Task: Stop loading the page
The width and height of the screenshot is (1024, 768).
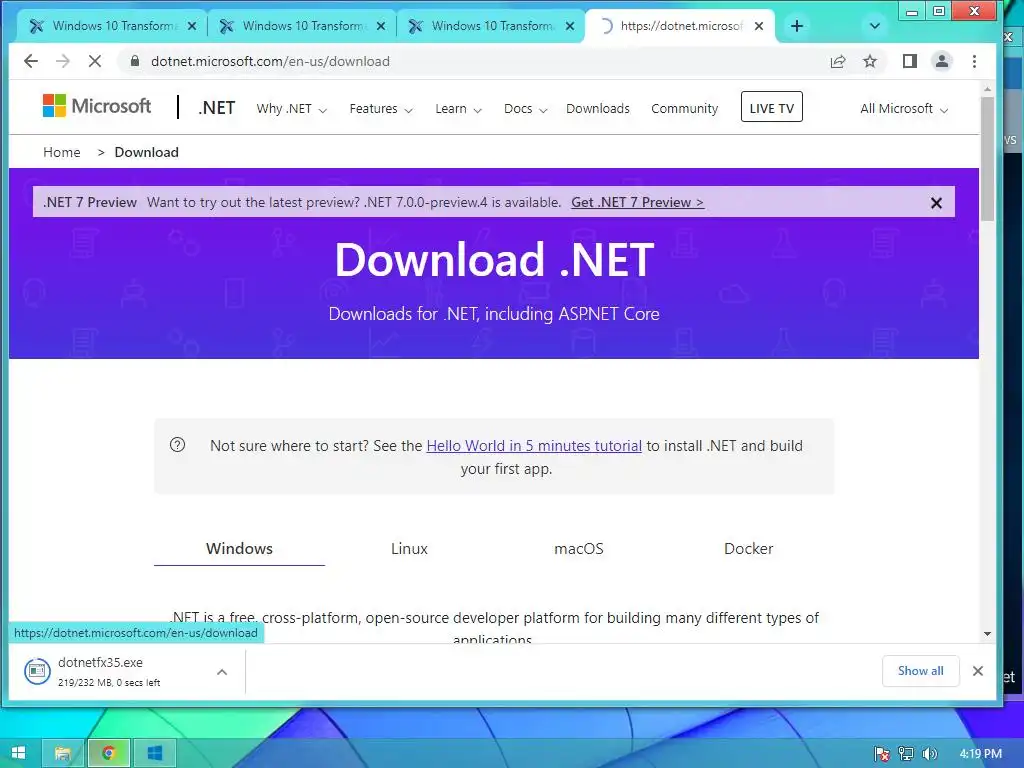Action: [95, 61]
